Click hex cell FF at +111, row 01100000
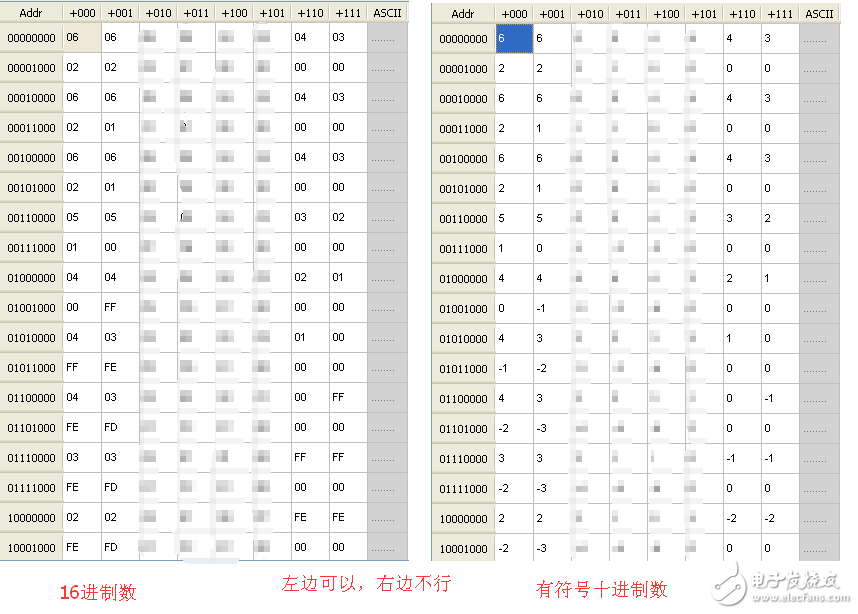 (348, 397)
